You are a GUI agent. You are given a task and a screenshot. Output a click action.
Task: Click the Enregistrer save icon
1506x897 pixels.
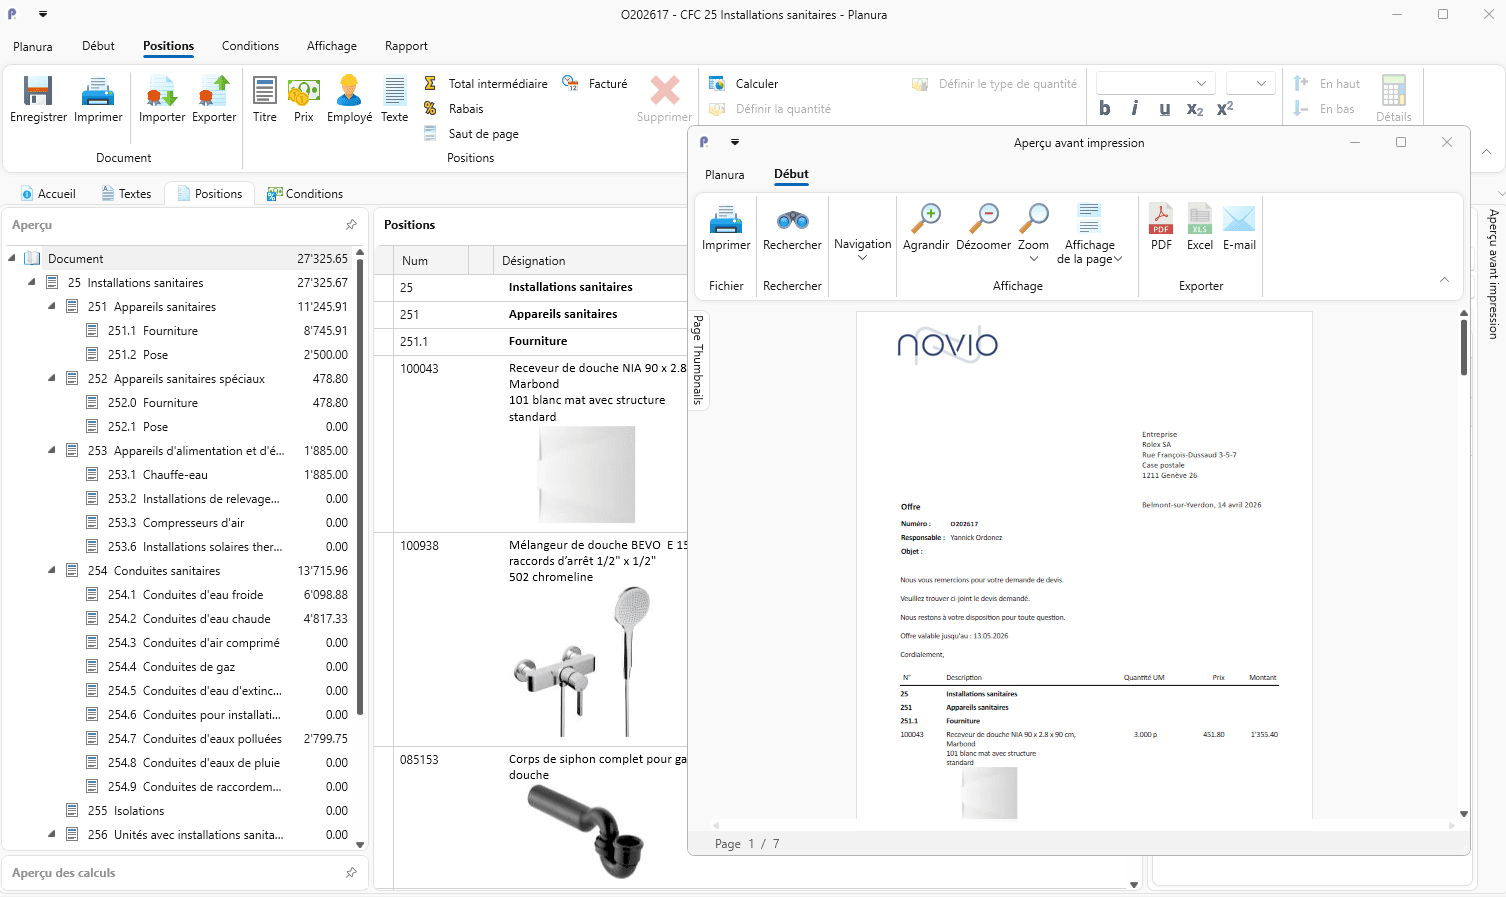click(x=38, y=91)
